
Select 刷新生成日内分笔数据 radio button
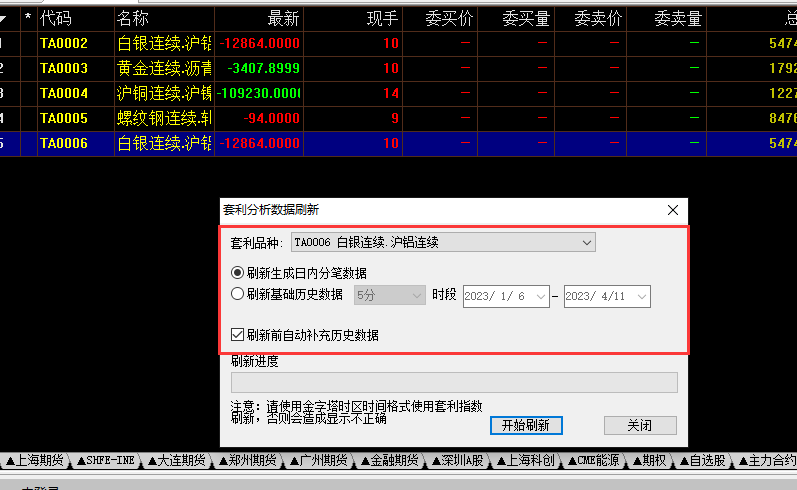(x=237, y=273)
